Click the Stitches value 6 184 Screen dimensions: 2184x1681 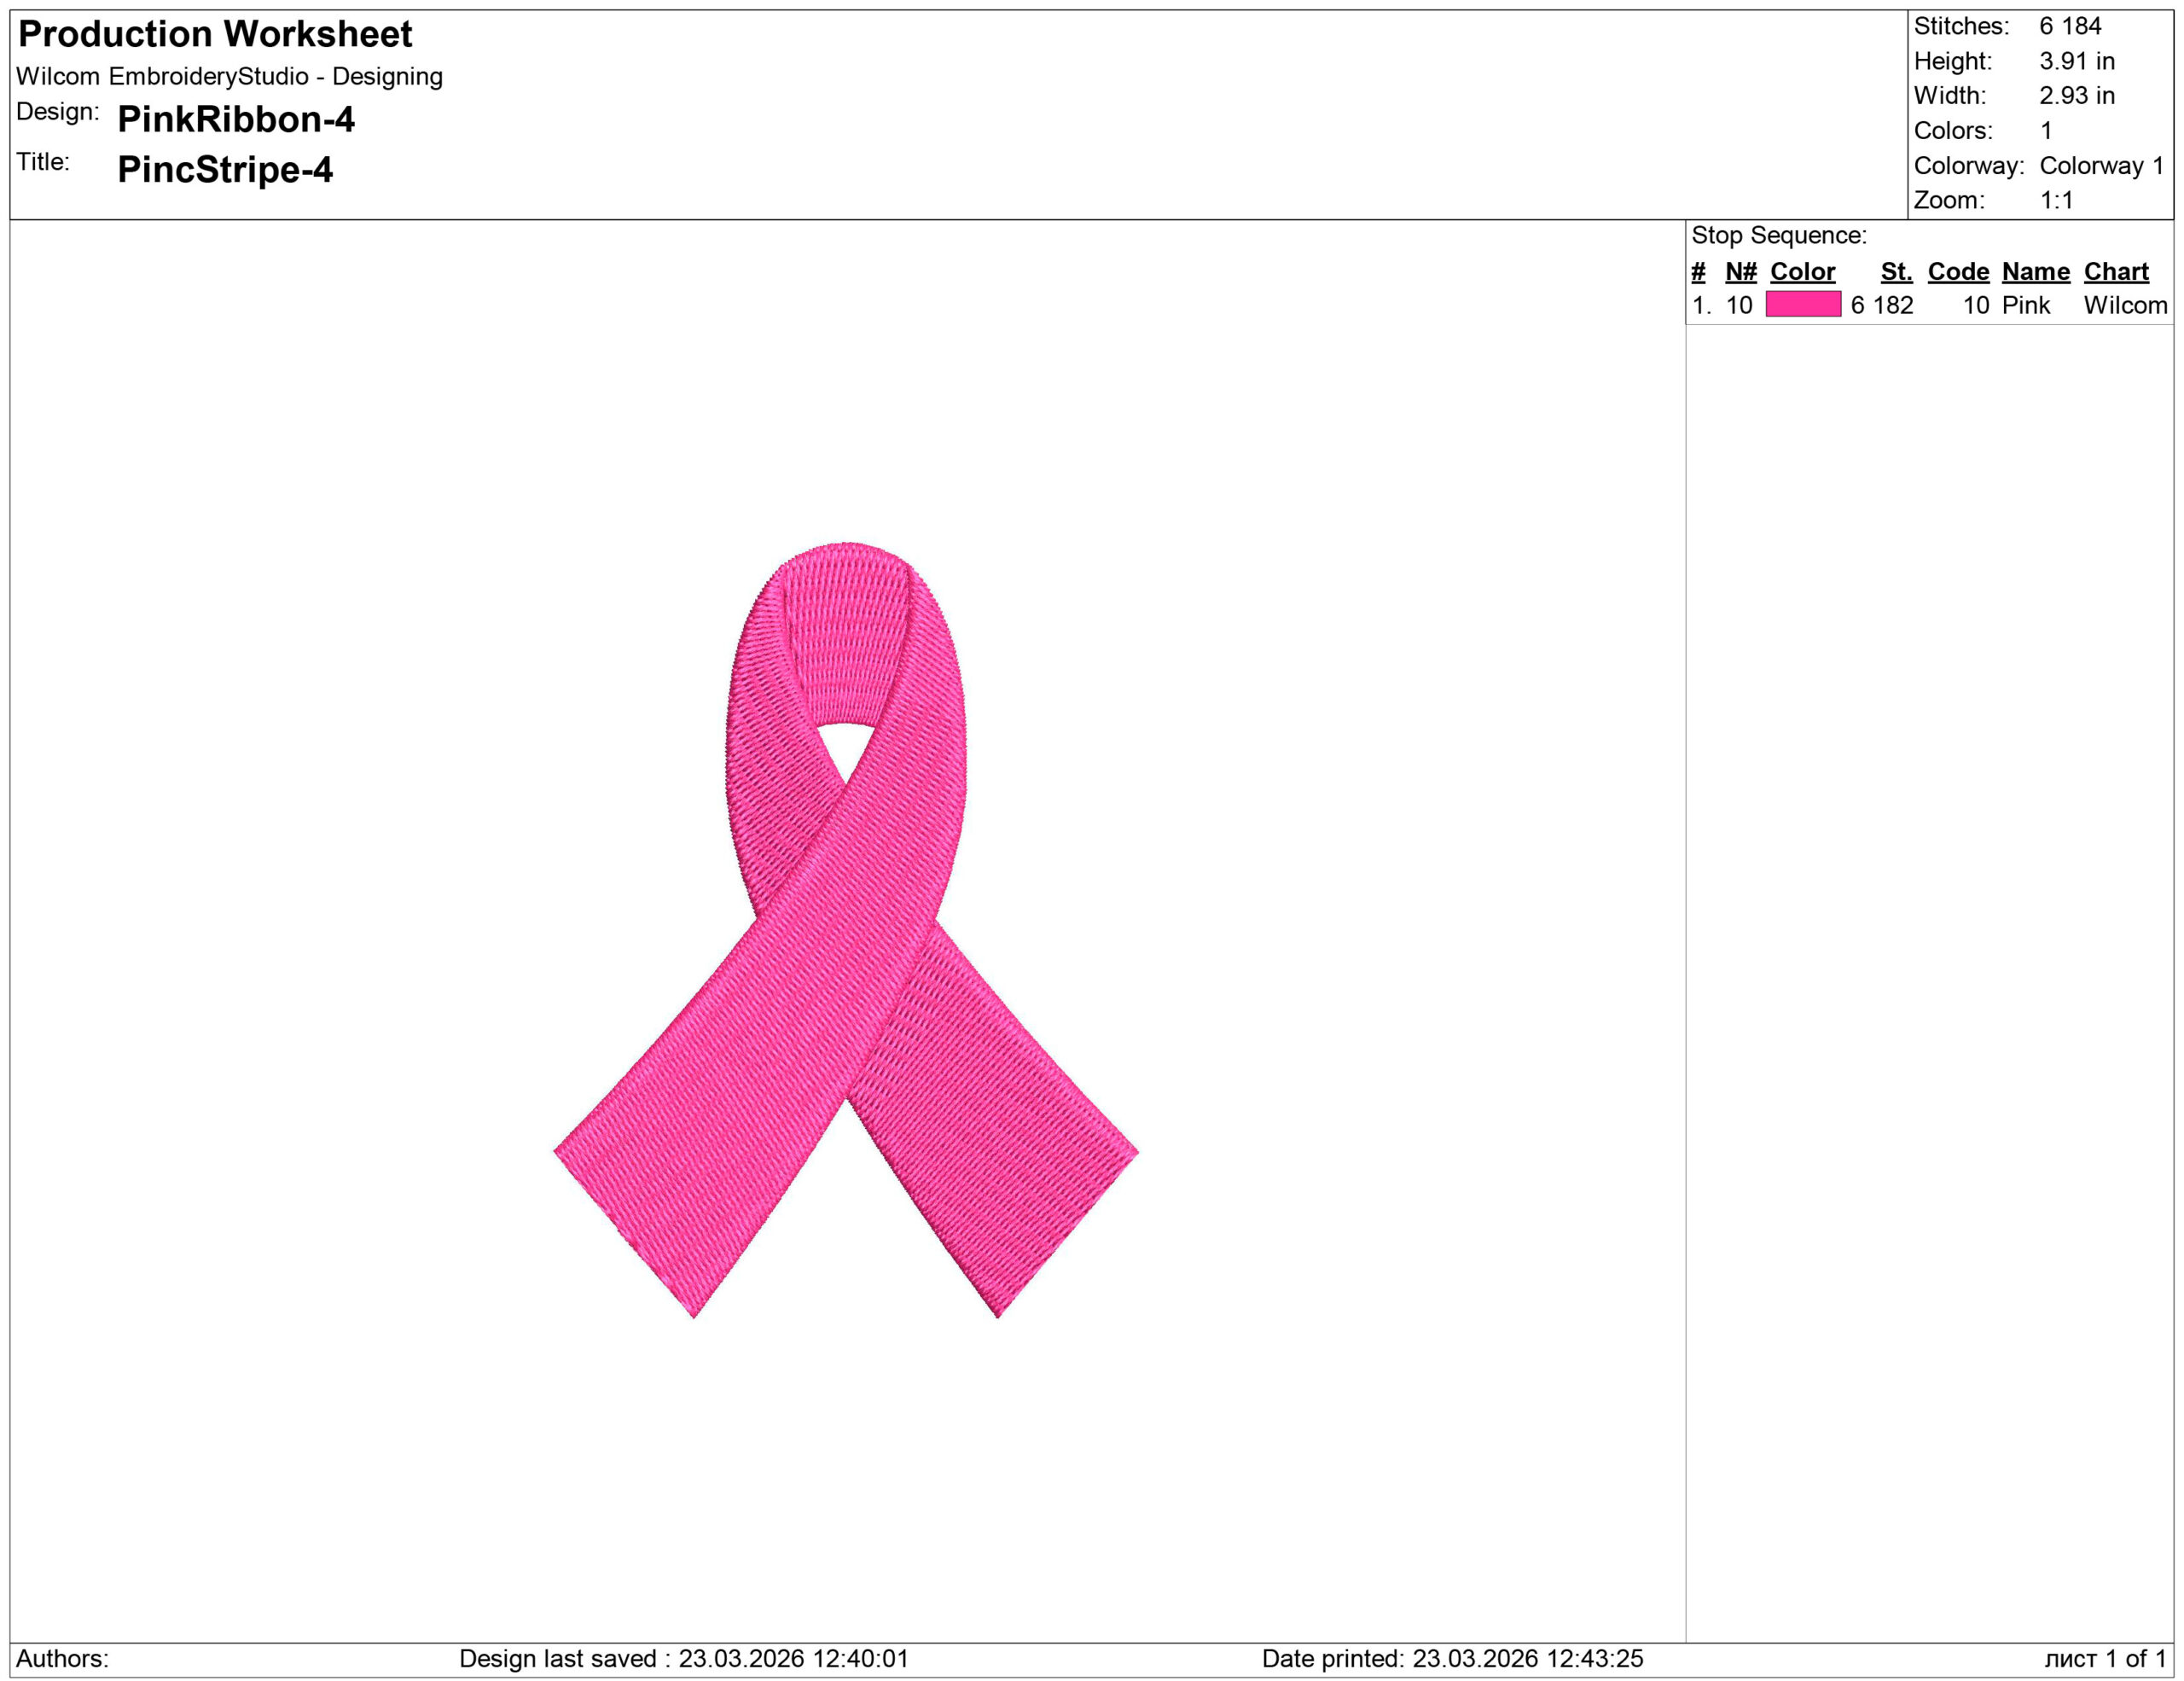click(2070, 26)
